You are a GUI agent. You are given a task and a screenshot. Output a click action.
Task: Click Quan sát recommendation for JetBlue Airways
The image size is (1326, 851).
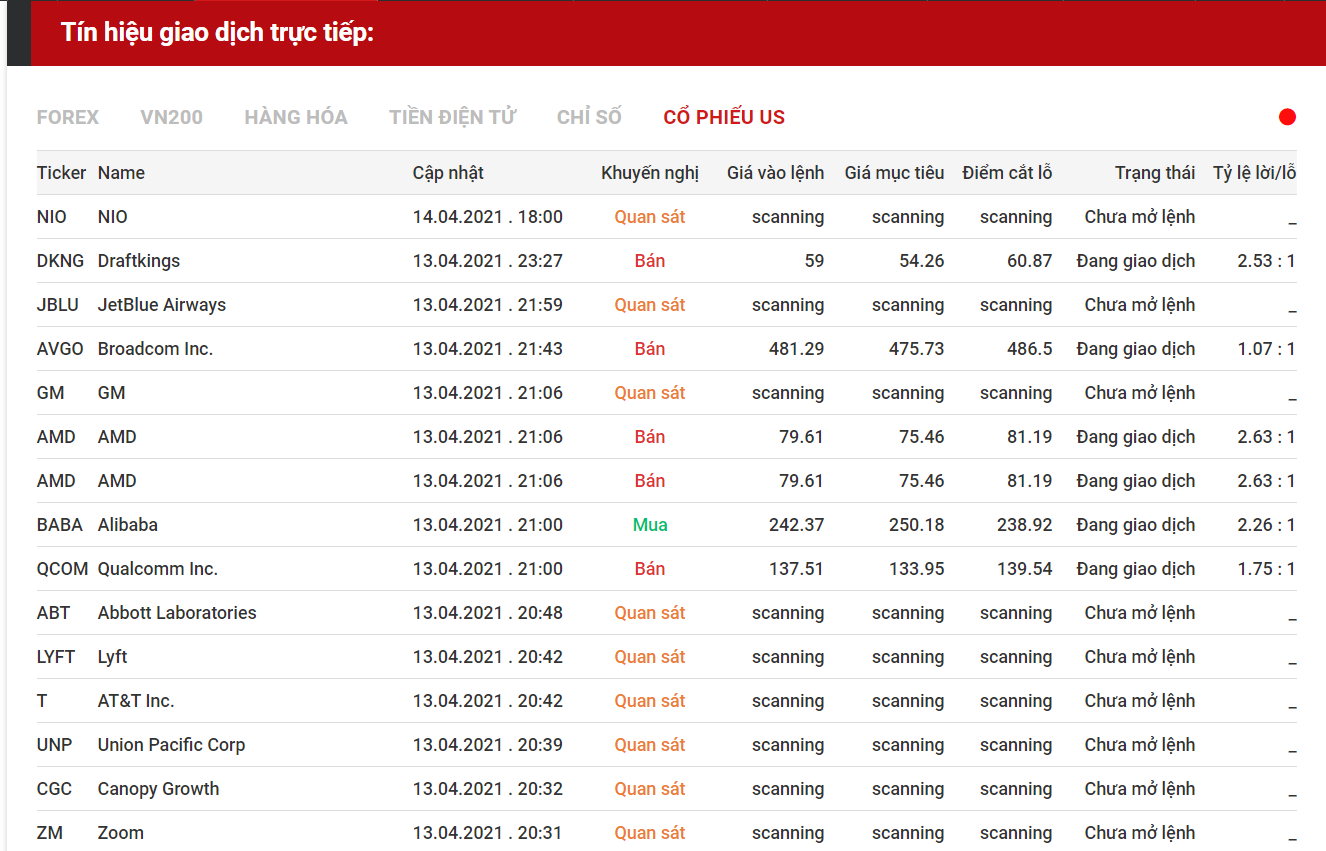650,305
